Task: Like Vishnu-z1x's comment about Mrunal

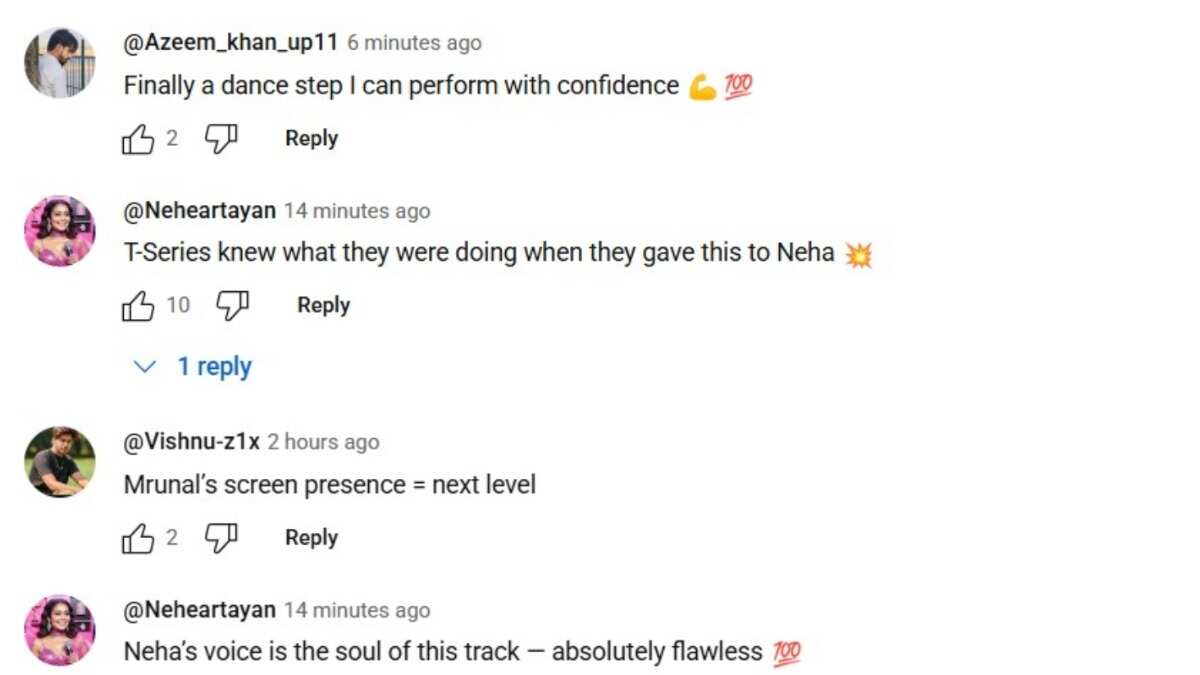Action: point(138,539)
